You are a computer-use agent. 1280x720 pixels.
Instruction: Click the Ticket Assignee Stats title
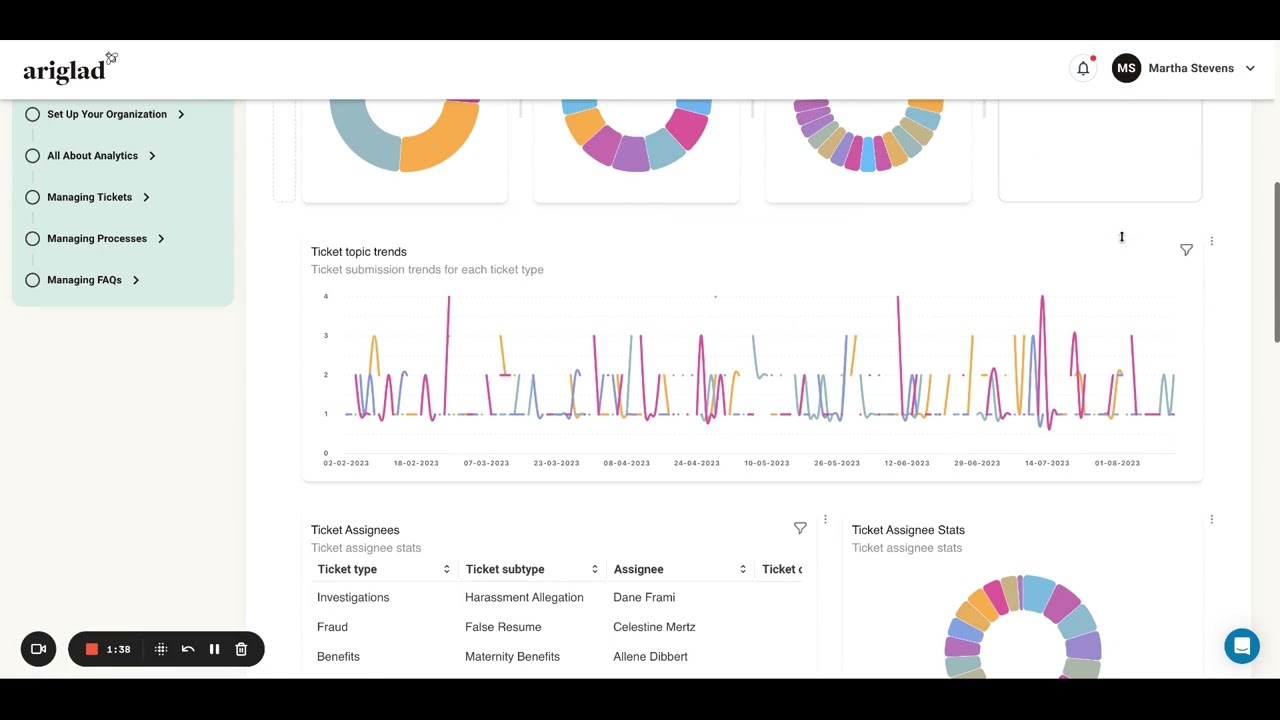pos(908,530)
